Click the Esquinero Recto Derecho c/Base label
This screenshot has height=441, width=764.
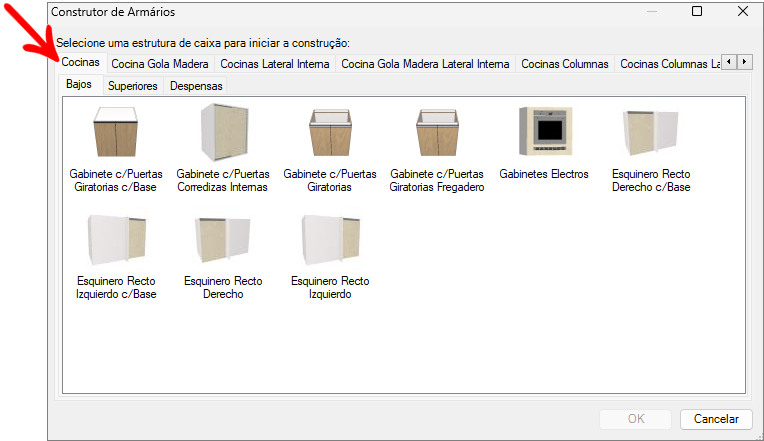pyautogui.click(x=651, y=180)
